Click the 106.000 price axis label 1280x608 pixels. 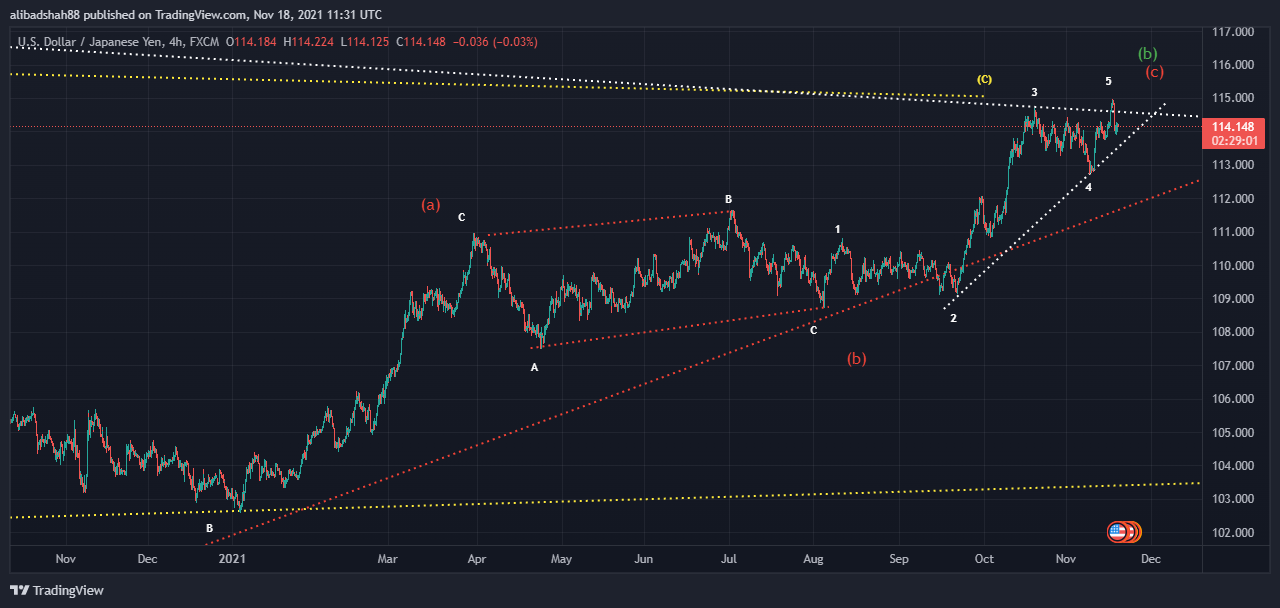coord(1234,399)
